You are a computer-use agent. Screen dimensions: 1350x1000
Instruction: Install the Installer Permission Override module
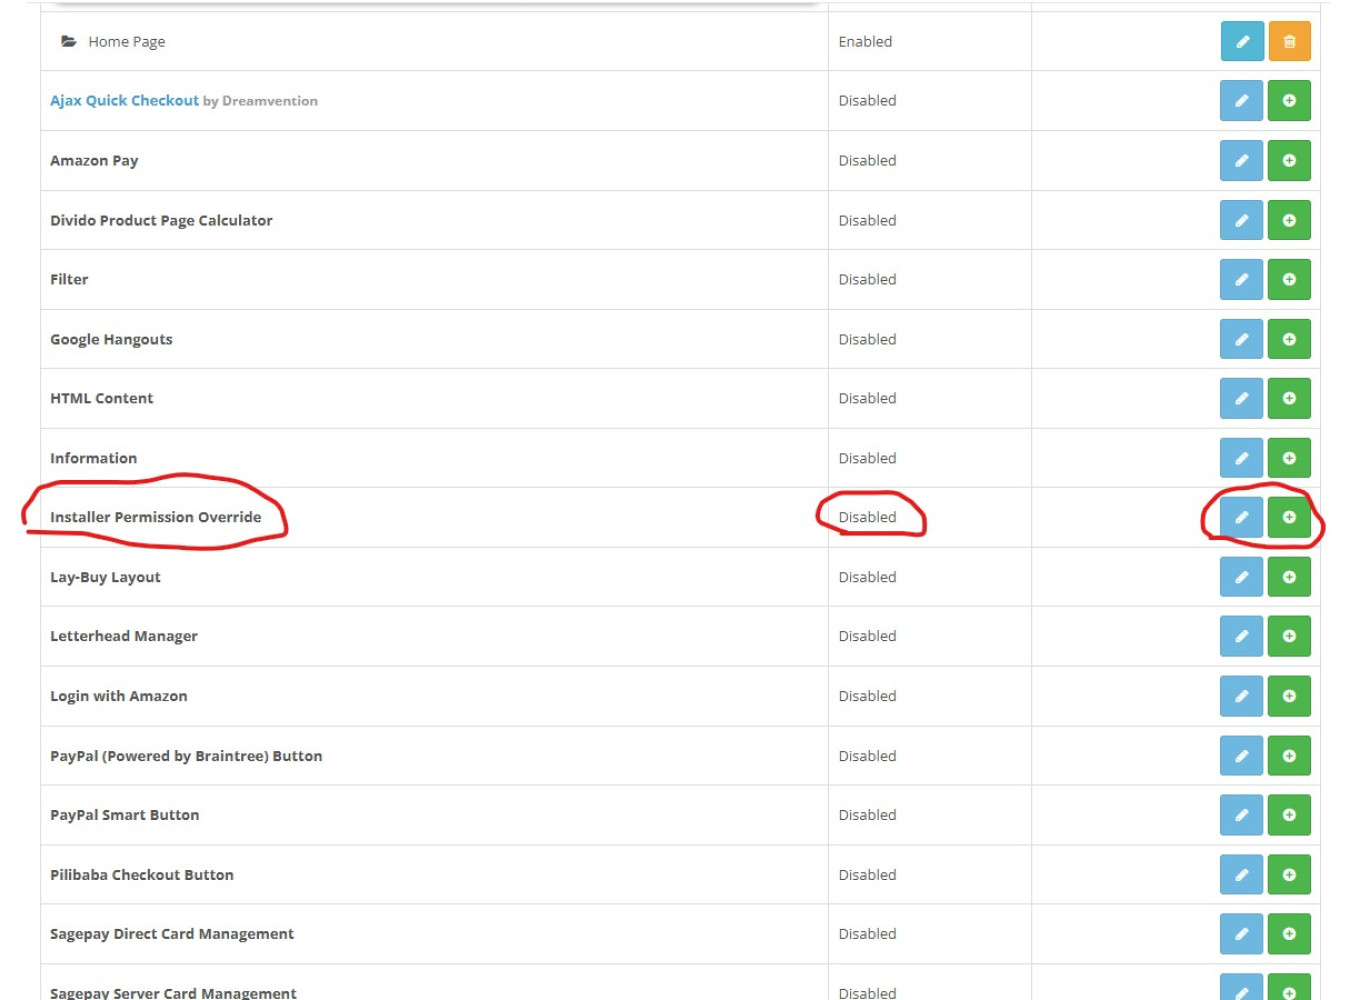click(x=1289, y=517)
